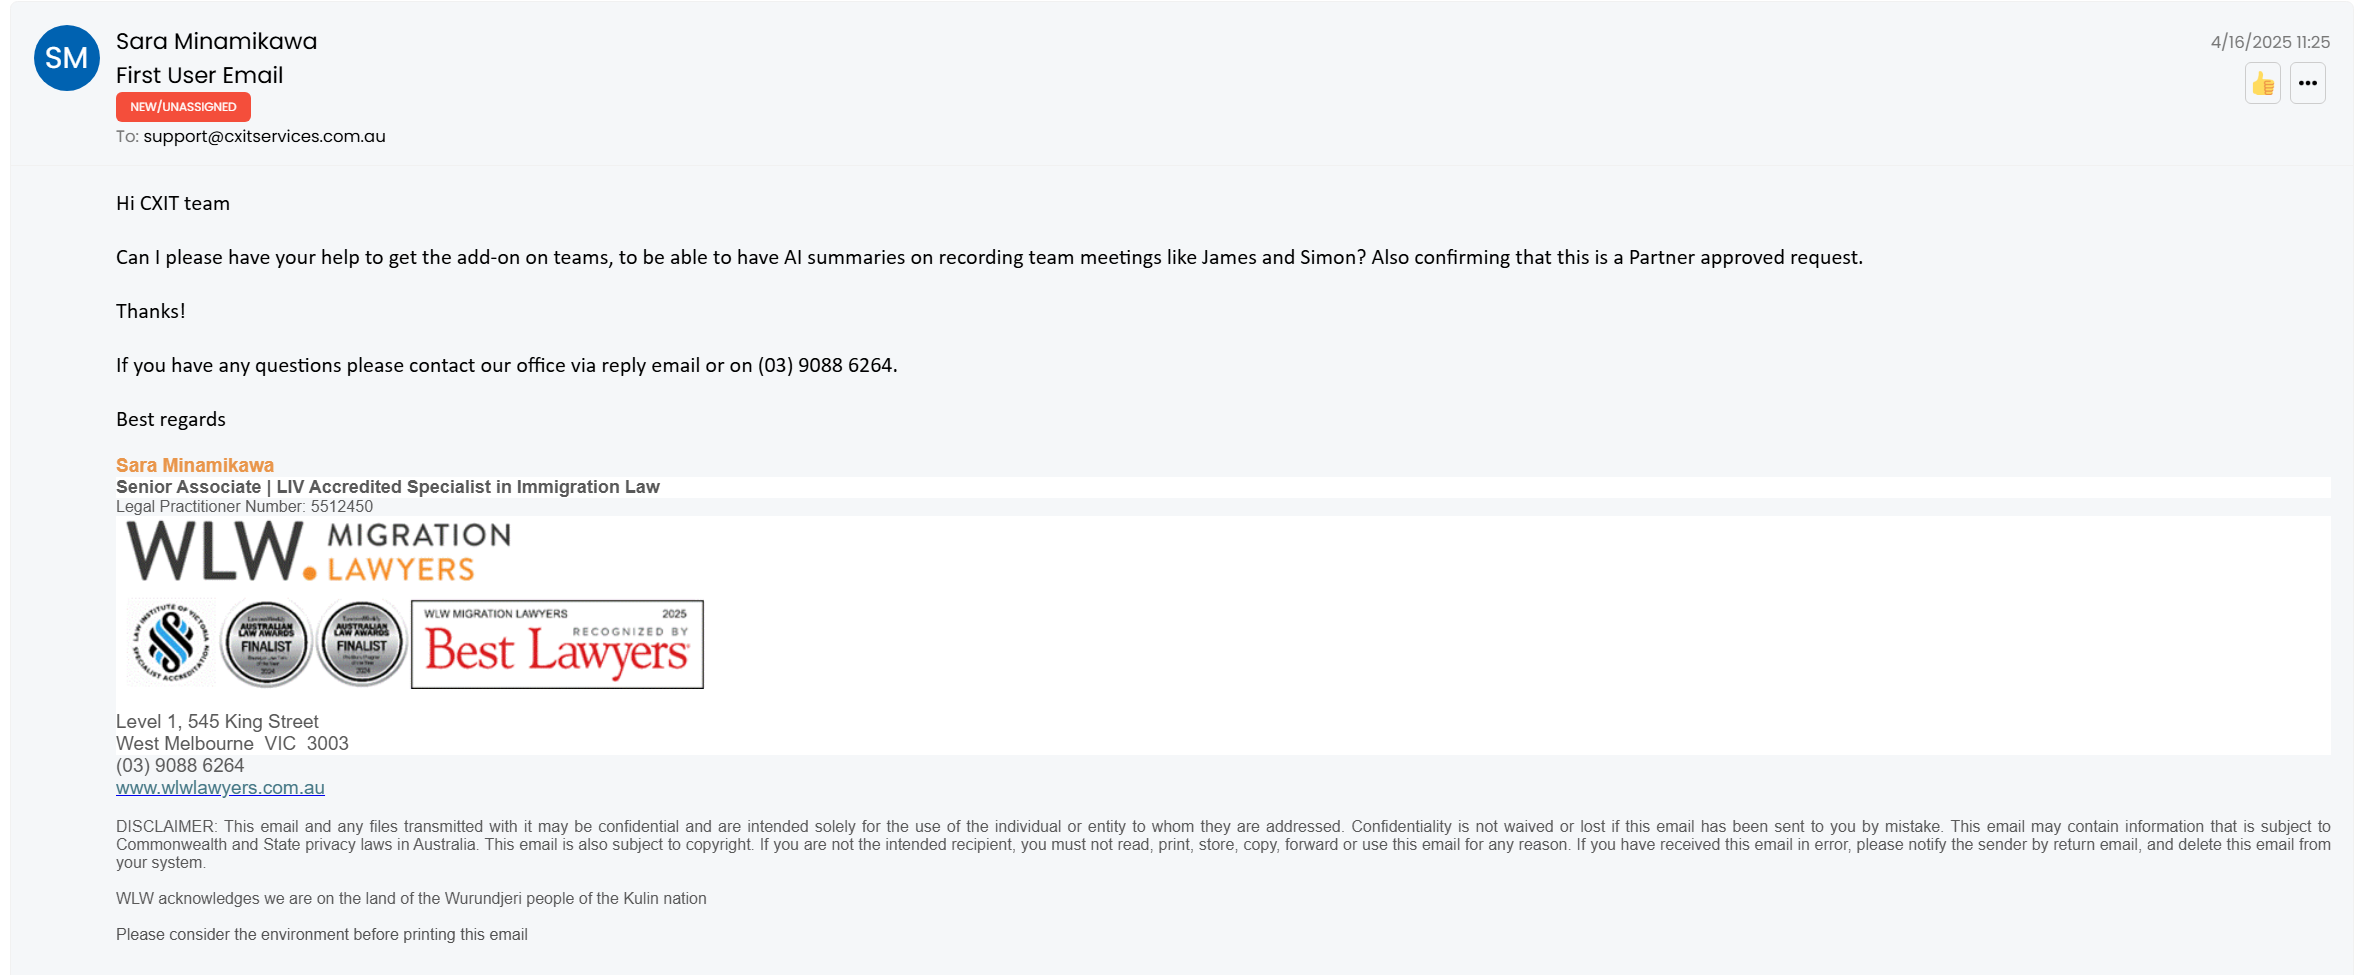Click the Level 1, 545 King Street address
Viewport: 2355px width, 975px height.
coord(217,722)
